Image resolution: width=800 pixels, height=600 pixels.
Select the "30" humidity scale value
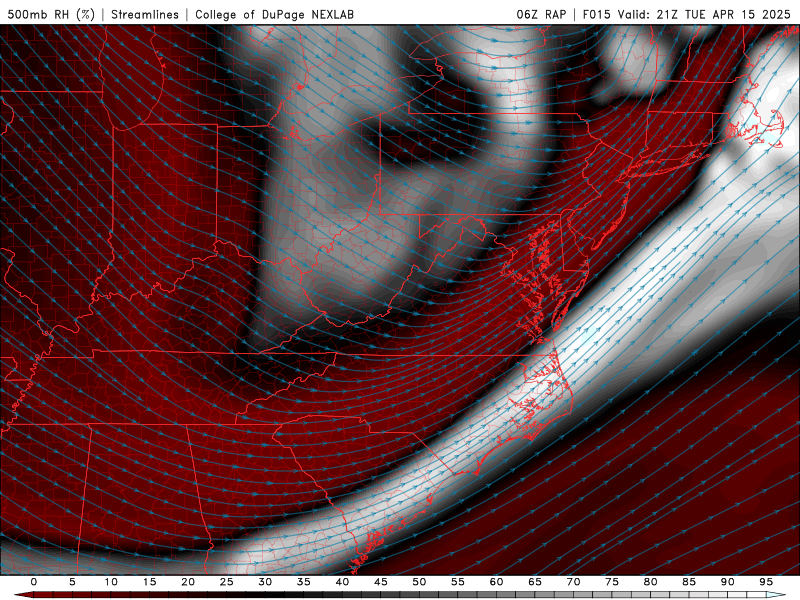(265, 582)
